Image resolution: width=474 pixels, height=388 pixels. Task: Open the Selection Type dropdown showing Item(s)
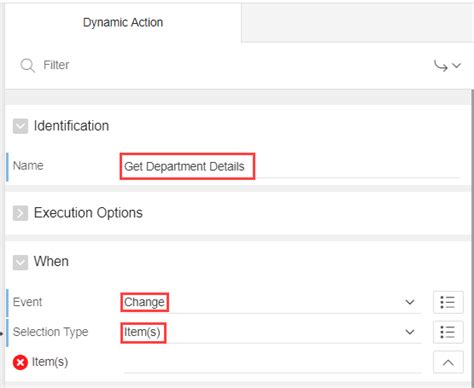tap(271, 332)
